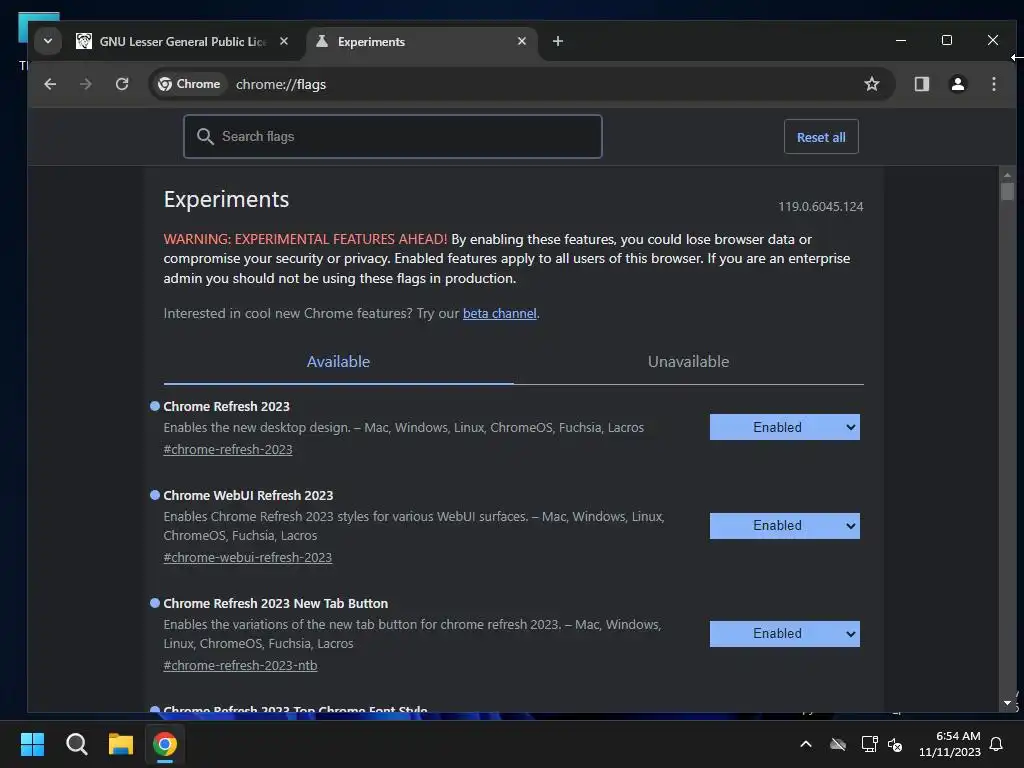Click the Chrome Refresh 2023 flag title
This screenshot has height=768, width=1024.
227,406
